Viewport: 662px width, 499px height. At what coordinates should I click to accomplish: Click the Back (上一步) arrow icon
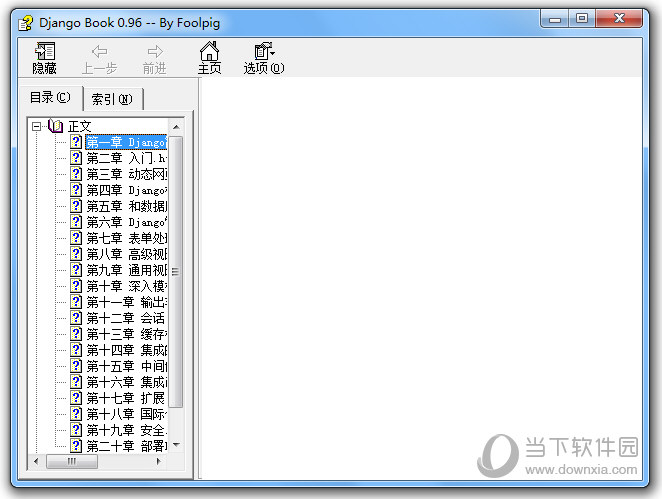click(99, 52)
